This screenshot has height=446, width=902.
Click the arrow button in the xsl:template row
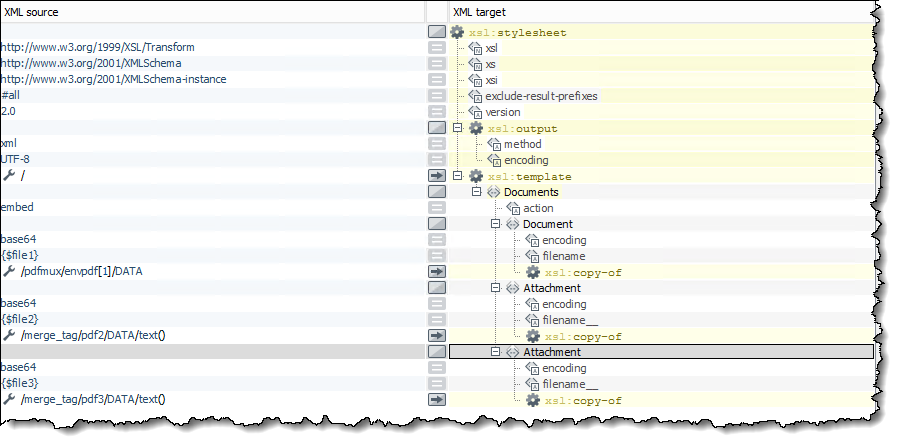(x=437, y=176)
